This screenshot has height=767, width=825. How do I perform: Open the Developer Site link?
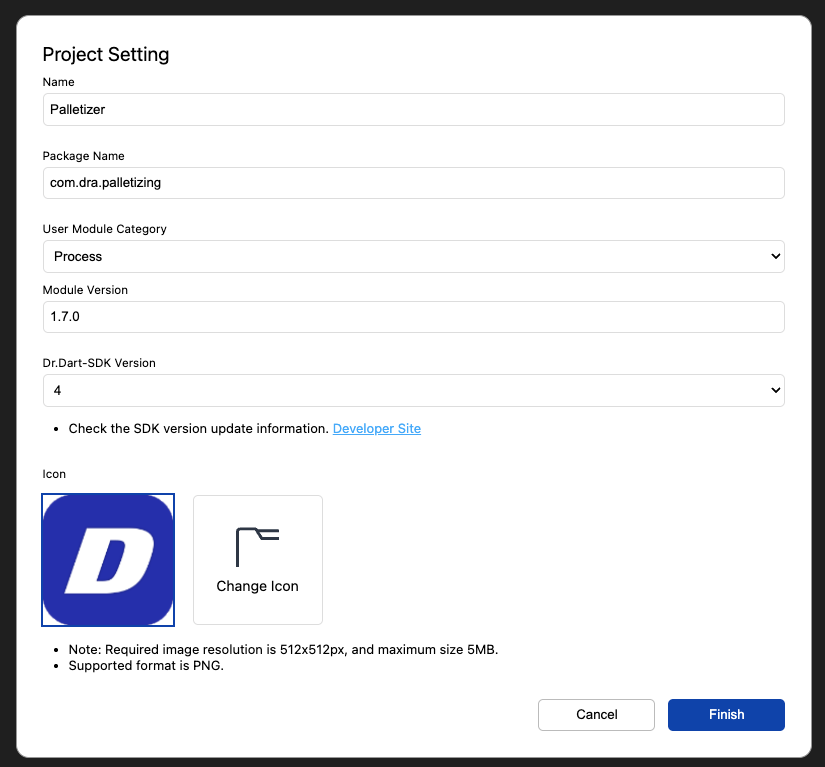coord(376,429)
